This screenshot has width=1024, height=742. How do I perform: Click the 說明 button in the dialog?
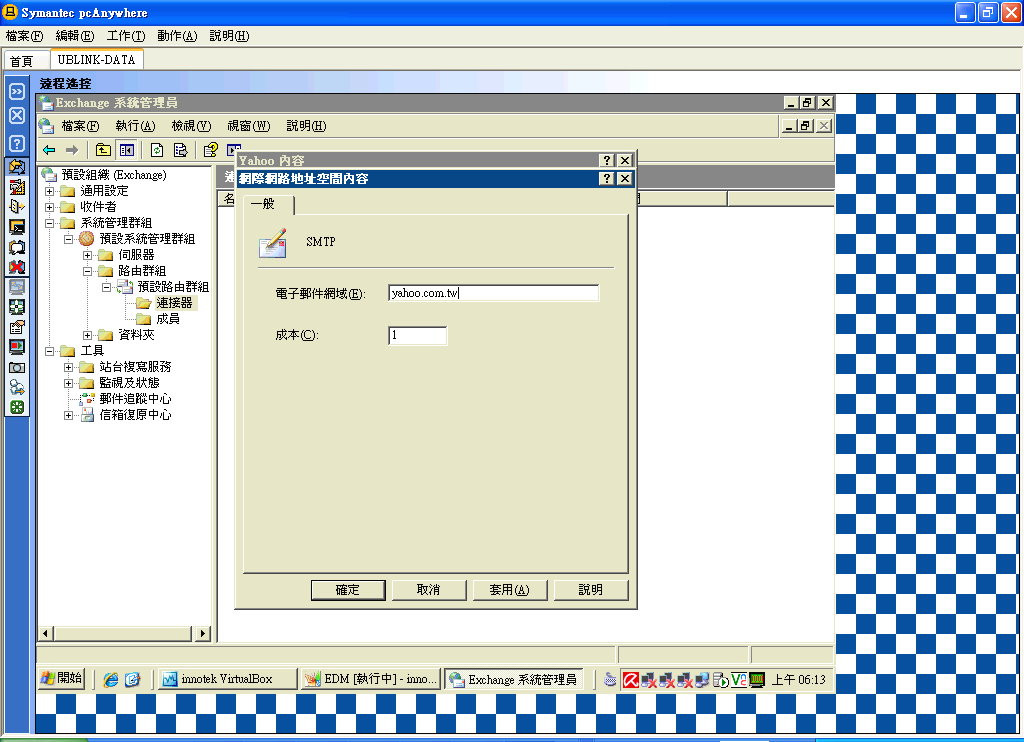point(590,590)
